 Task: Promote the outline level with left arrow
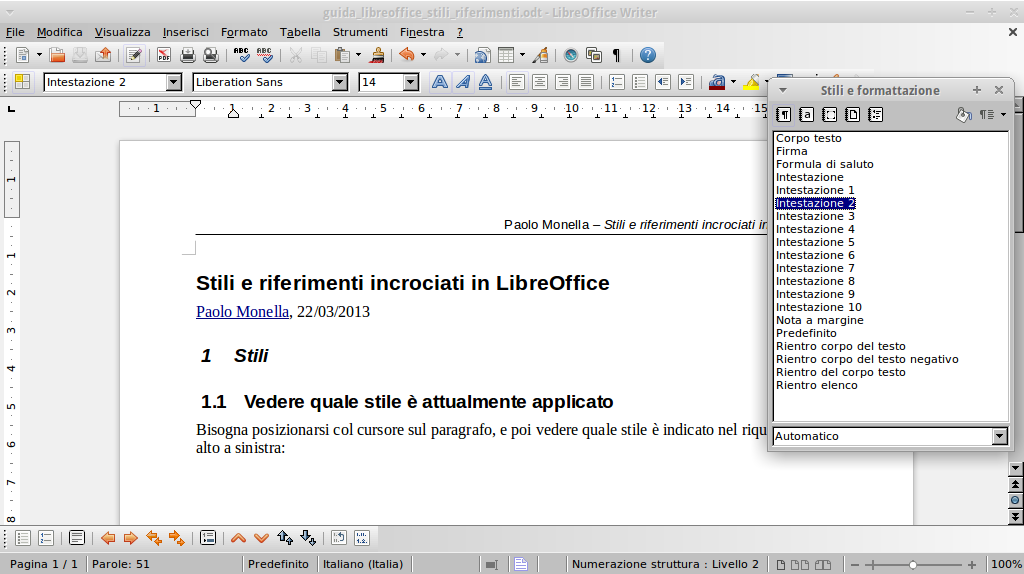point(108,538)
